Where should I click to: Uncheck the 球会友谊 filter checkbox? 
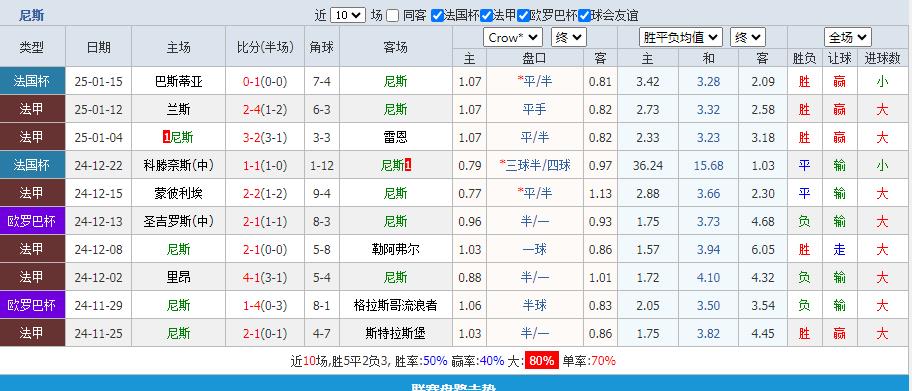pos(585,16)
